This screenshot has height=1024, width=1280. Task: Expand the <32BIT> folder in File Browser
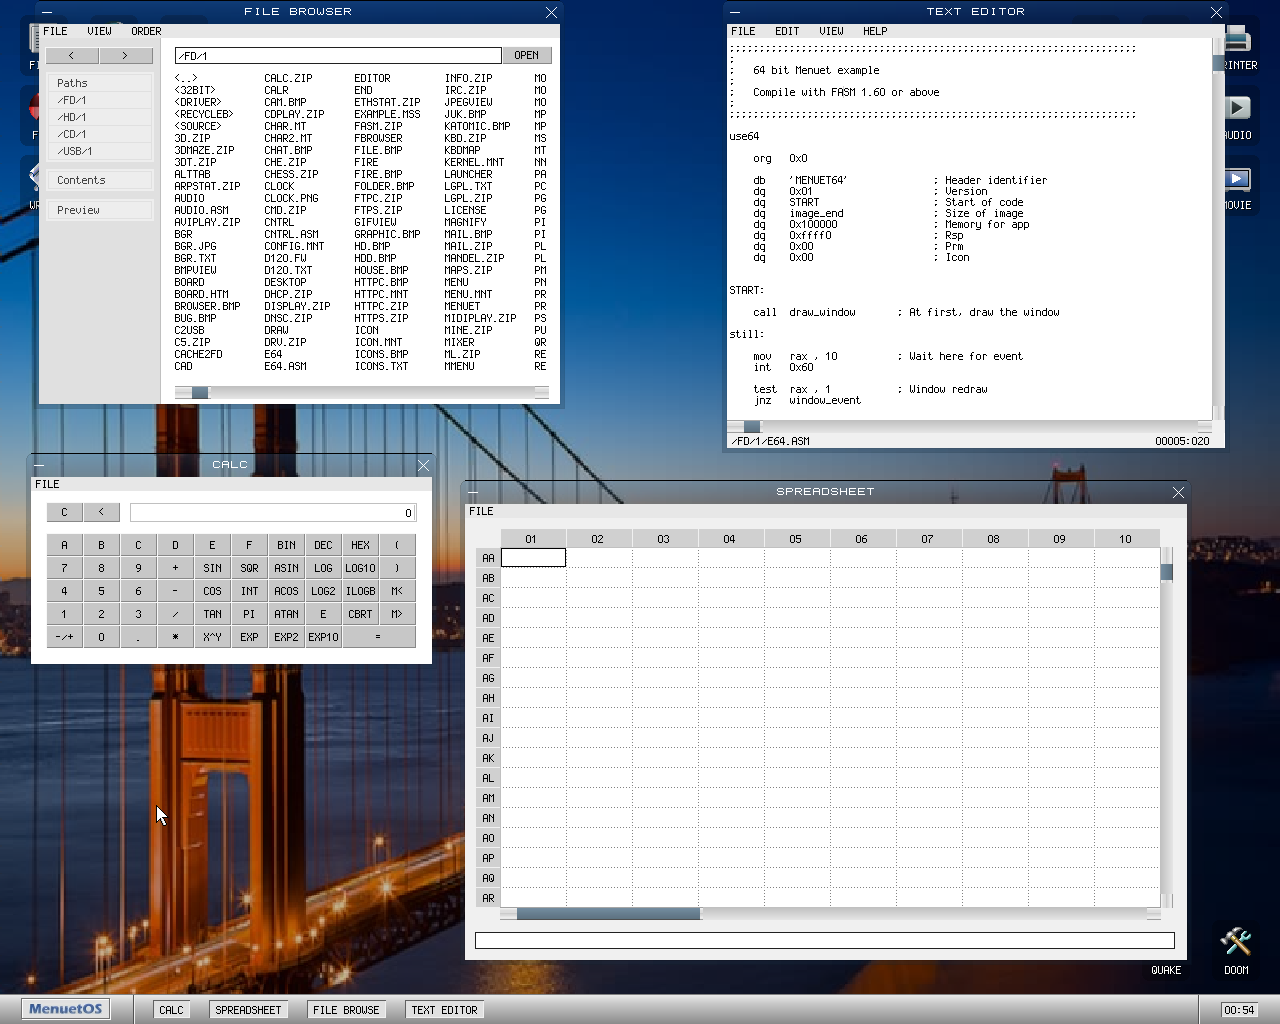coord(196,89)
